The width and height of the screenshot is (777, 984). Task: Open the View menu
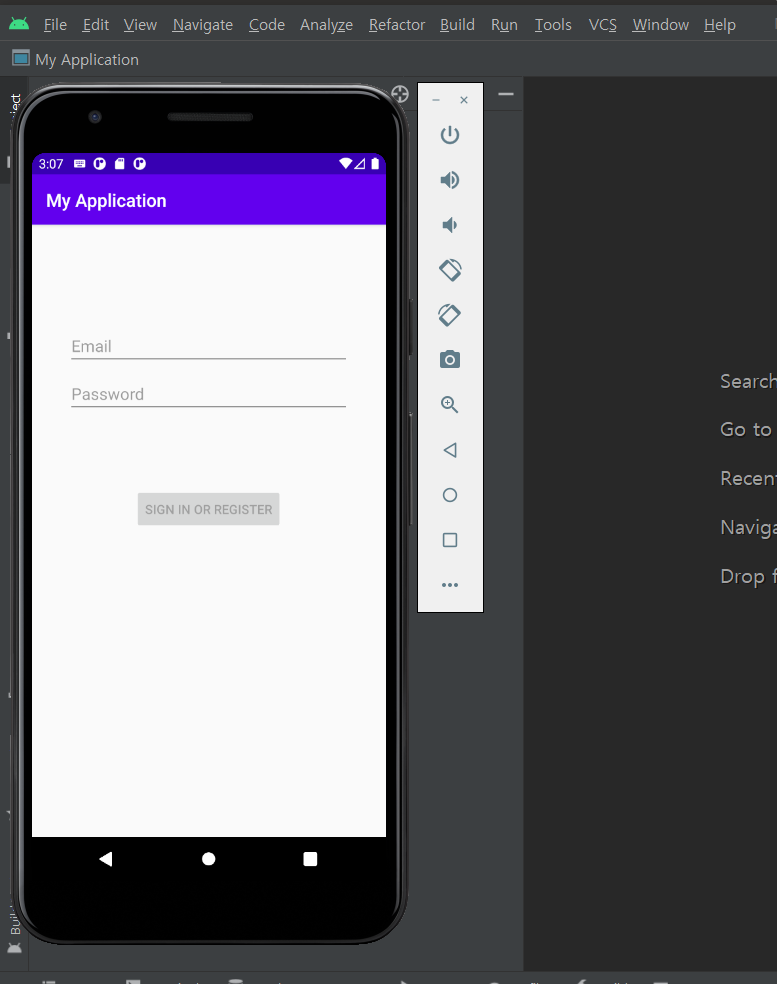point(140,24)
